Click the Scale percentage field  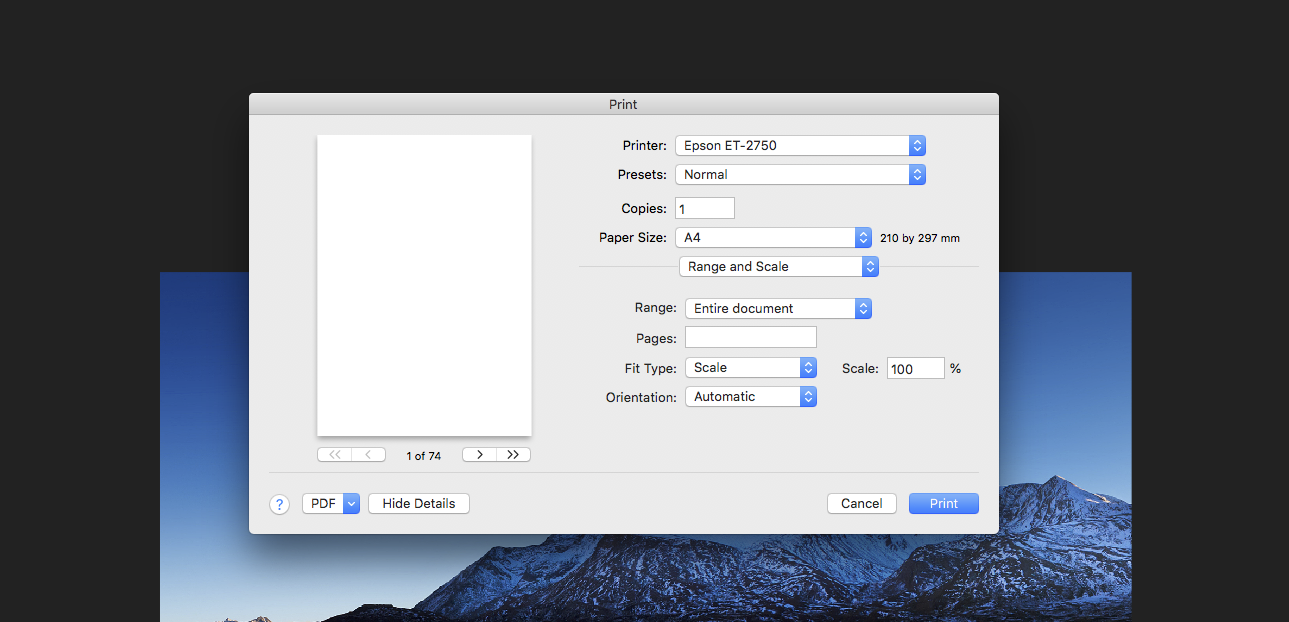[x=915, y=368]
